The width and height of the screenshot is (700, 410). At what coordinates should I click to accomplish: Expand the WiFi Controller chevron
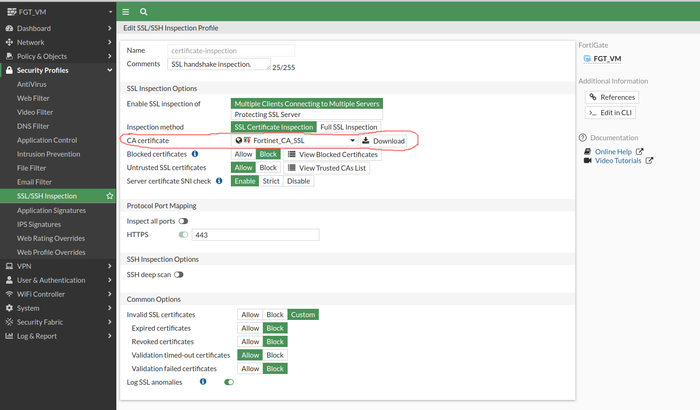109,294
